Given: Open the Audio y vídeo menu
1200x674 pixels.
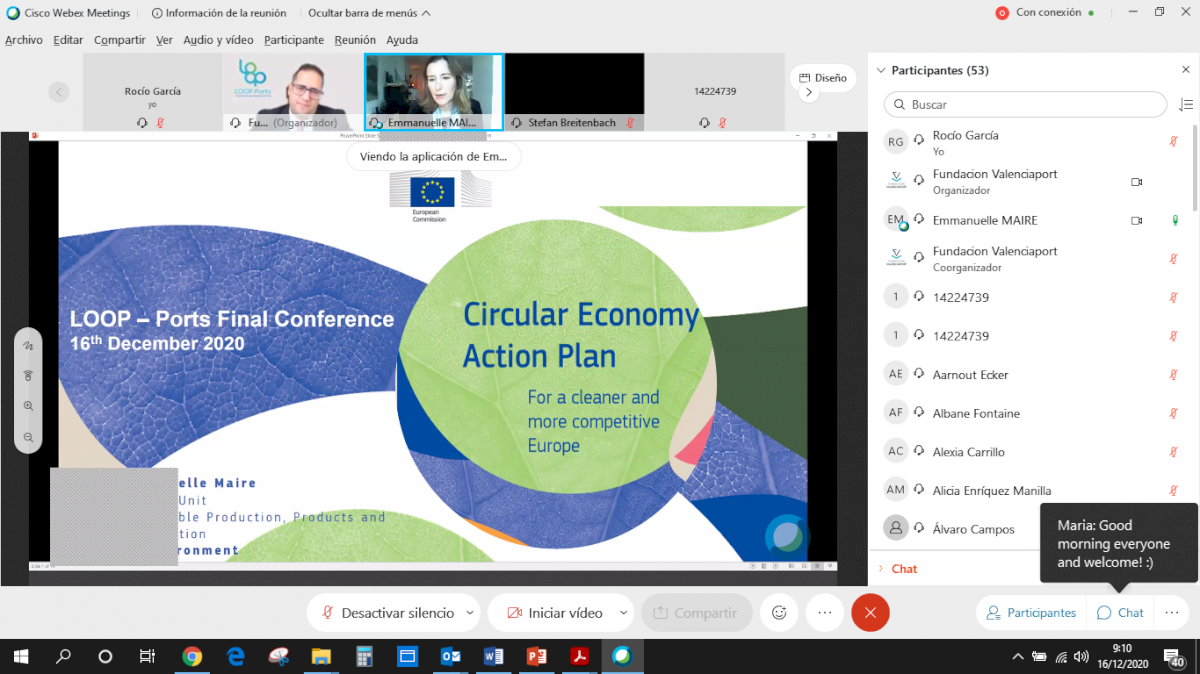Looking at the screenshot, I should [x=218, y=40].
